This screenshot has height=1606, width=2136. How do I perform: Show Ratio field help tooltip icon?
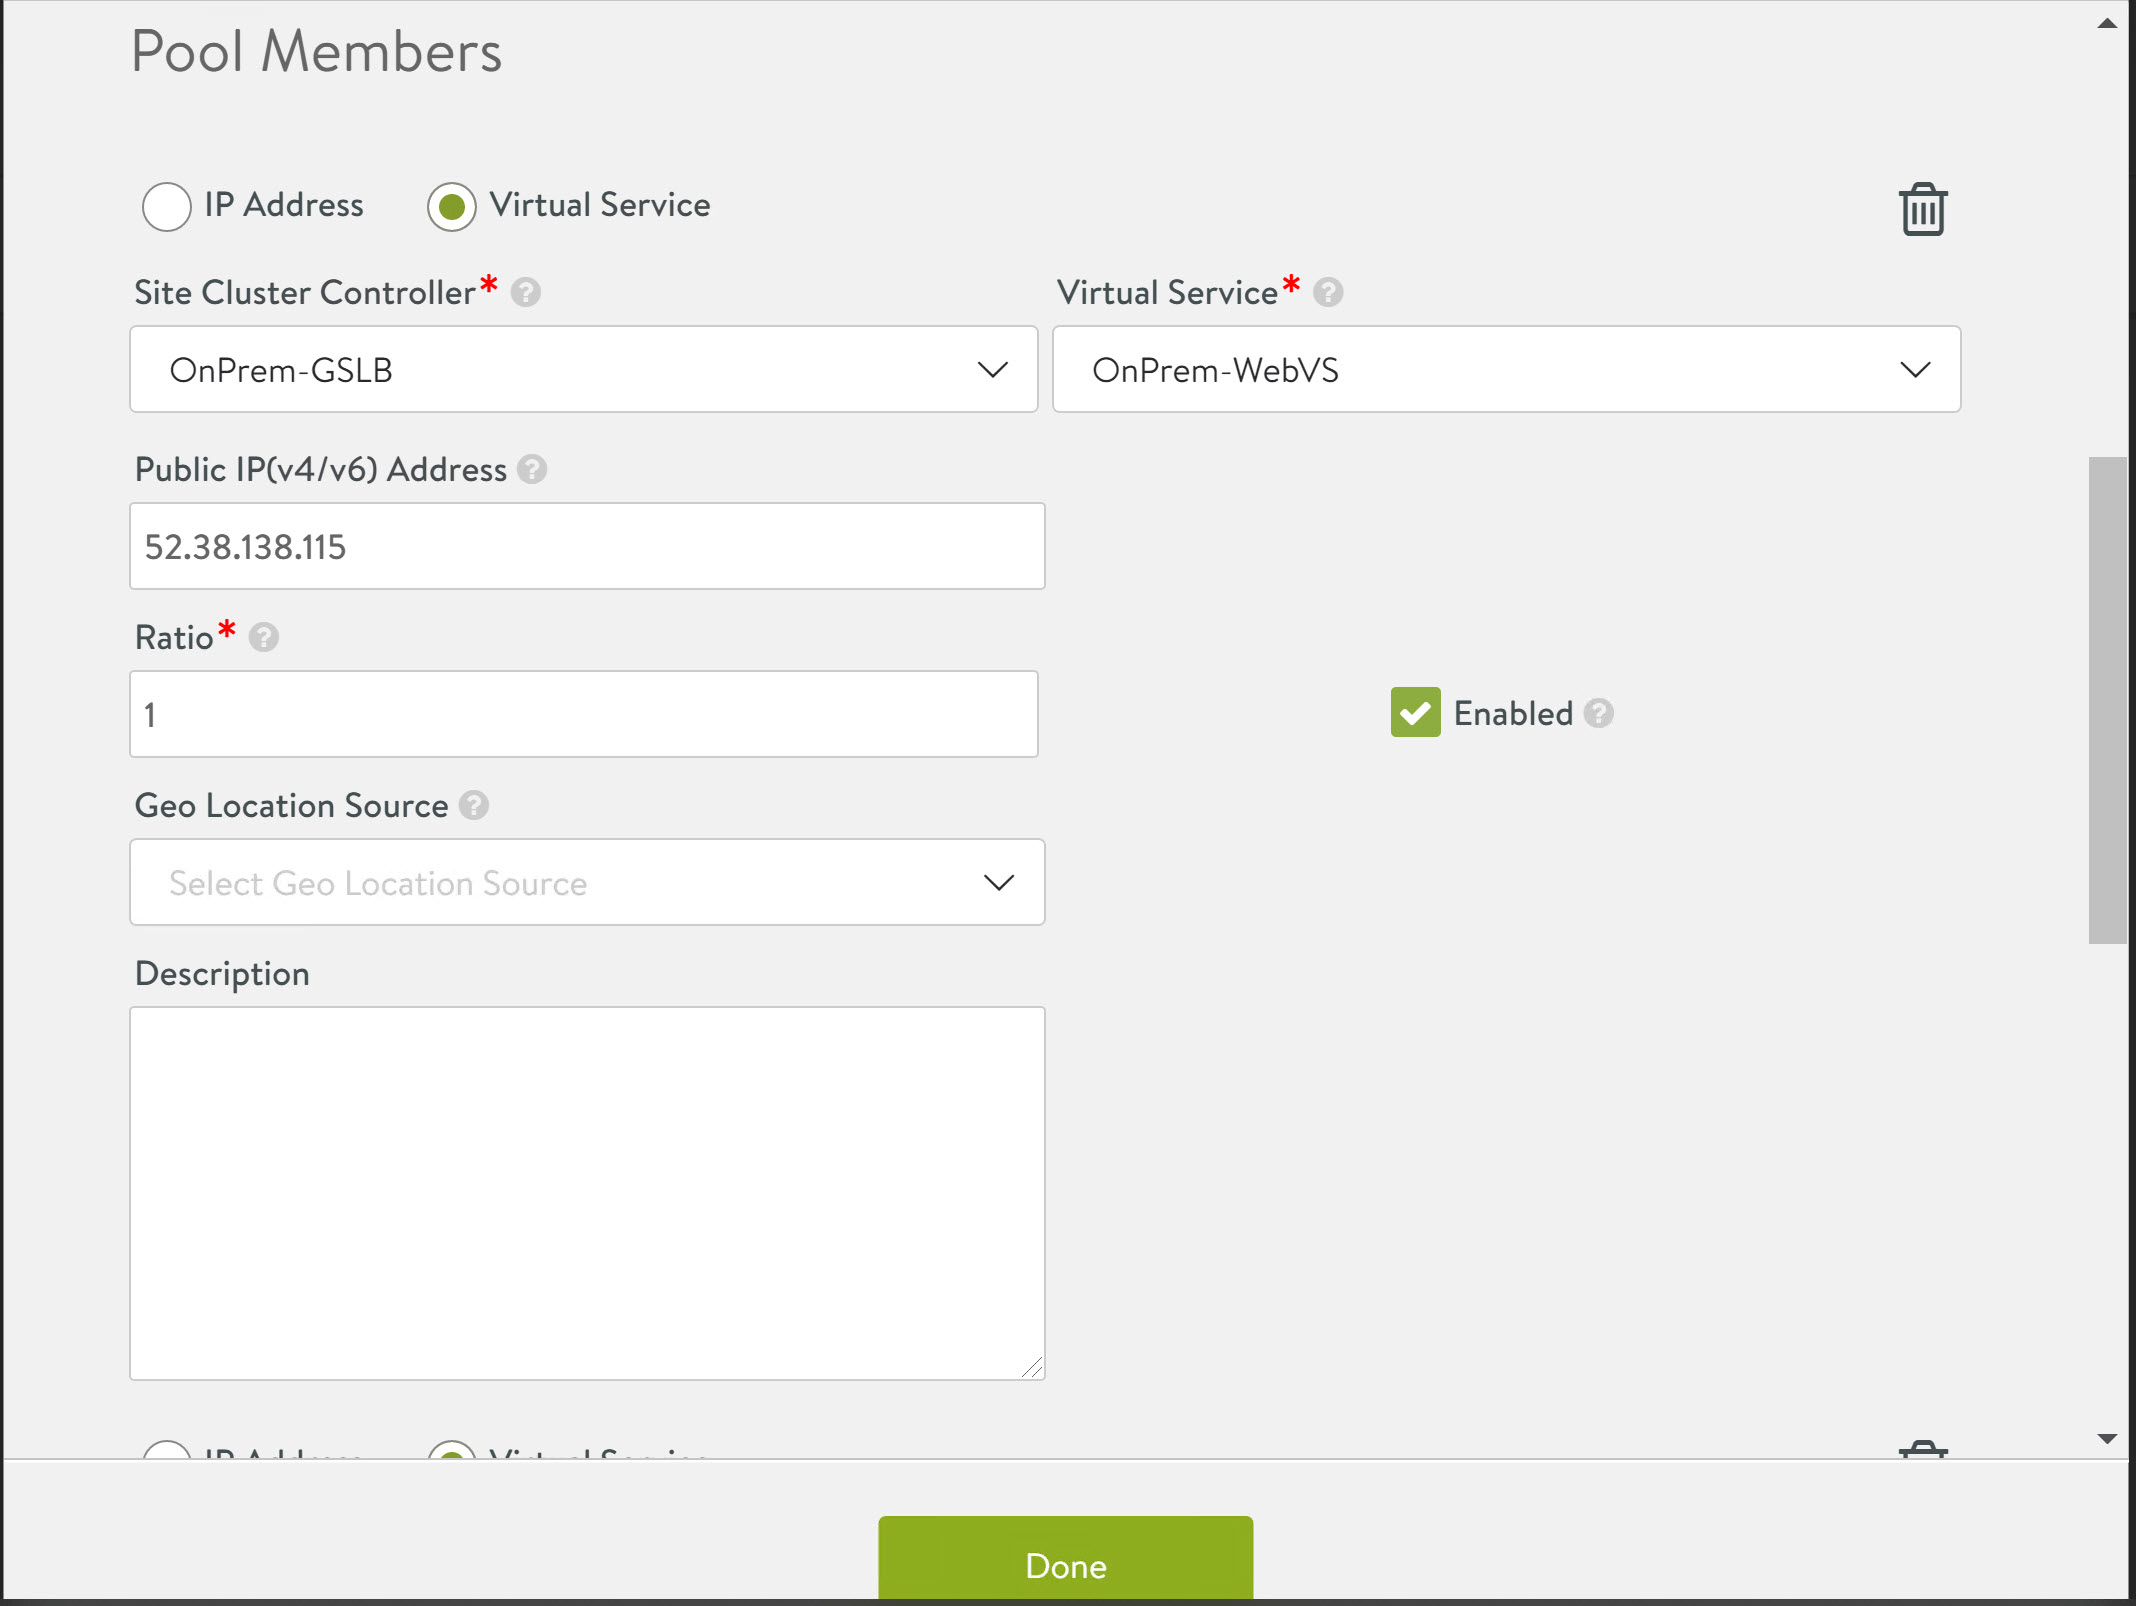pos(264,638)
